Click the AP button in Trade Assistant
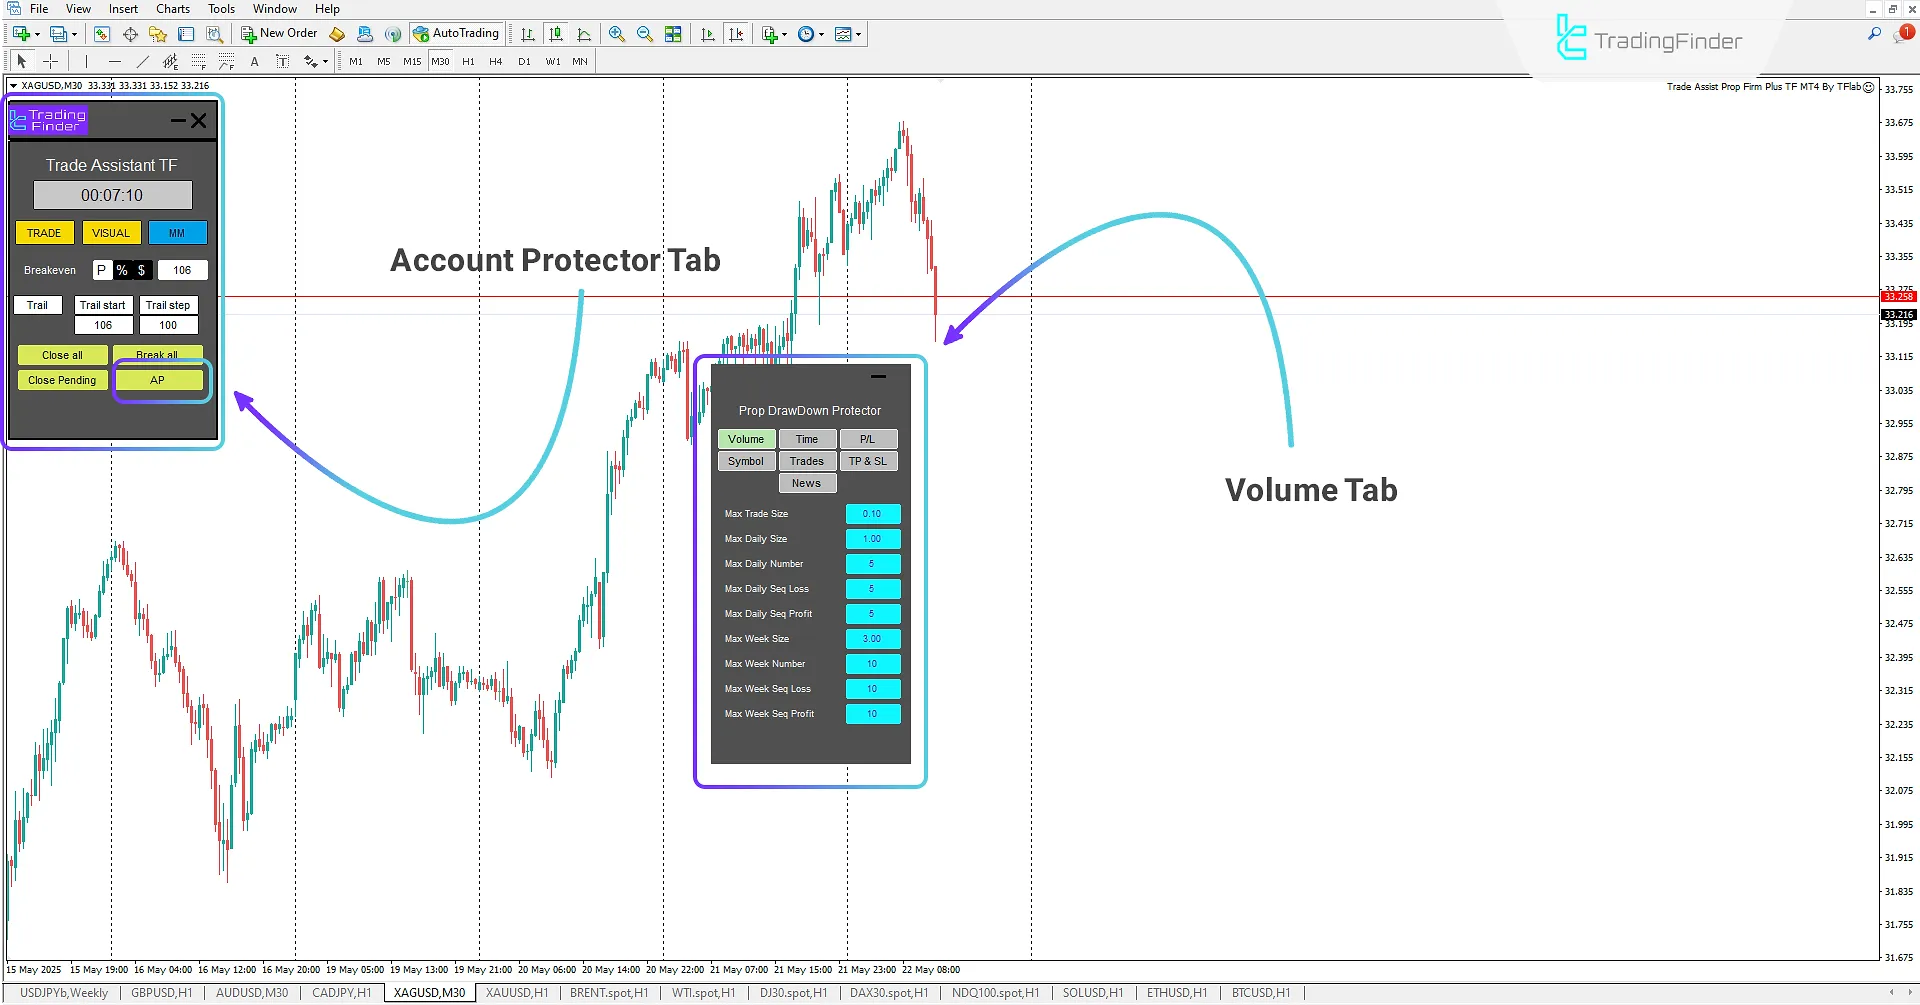Viewport: 1920px width, 1005px height. 158,380
